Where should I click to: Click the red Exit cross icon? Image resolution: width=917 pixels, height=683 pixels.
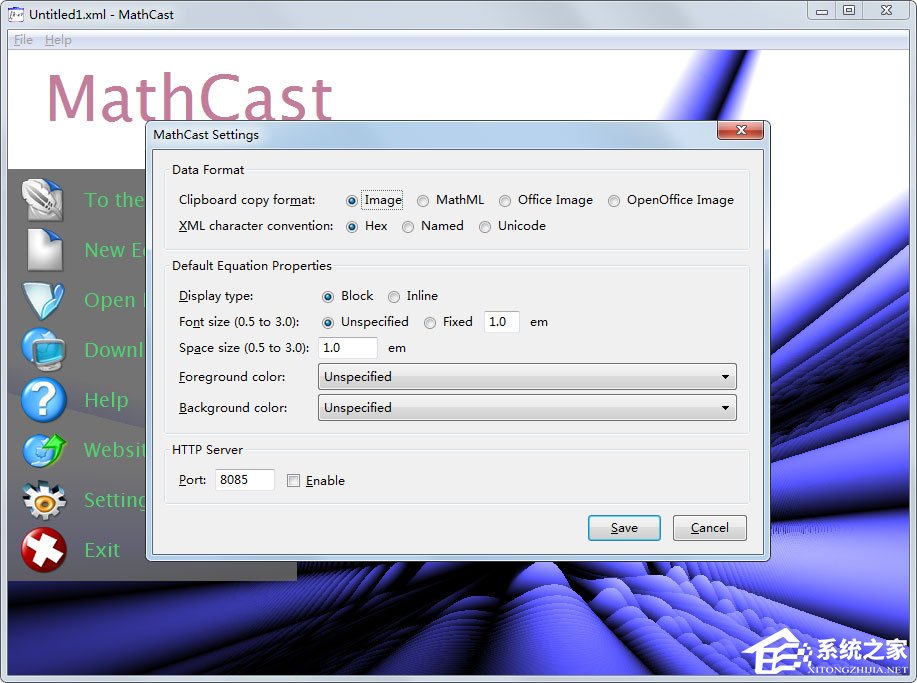pyautogui.click(x=44, y=550)
